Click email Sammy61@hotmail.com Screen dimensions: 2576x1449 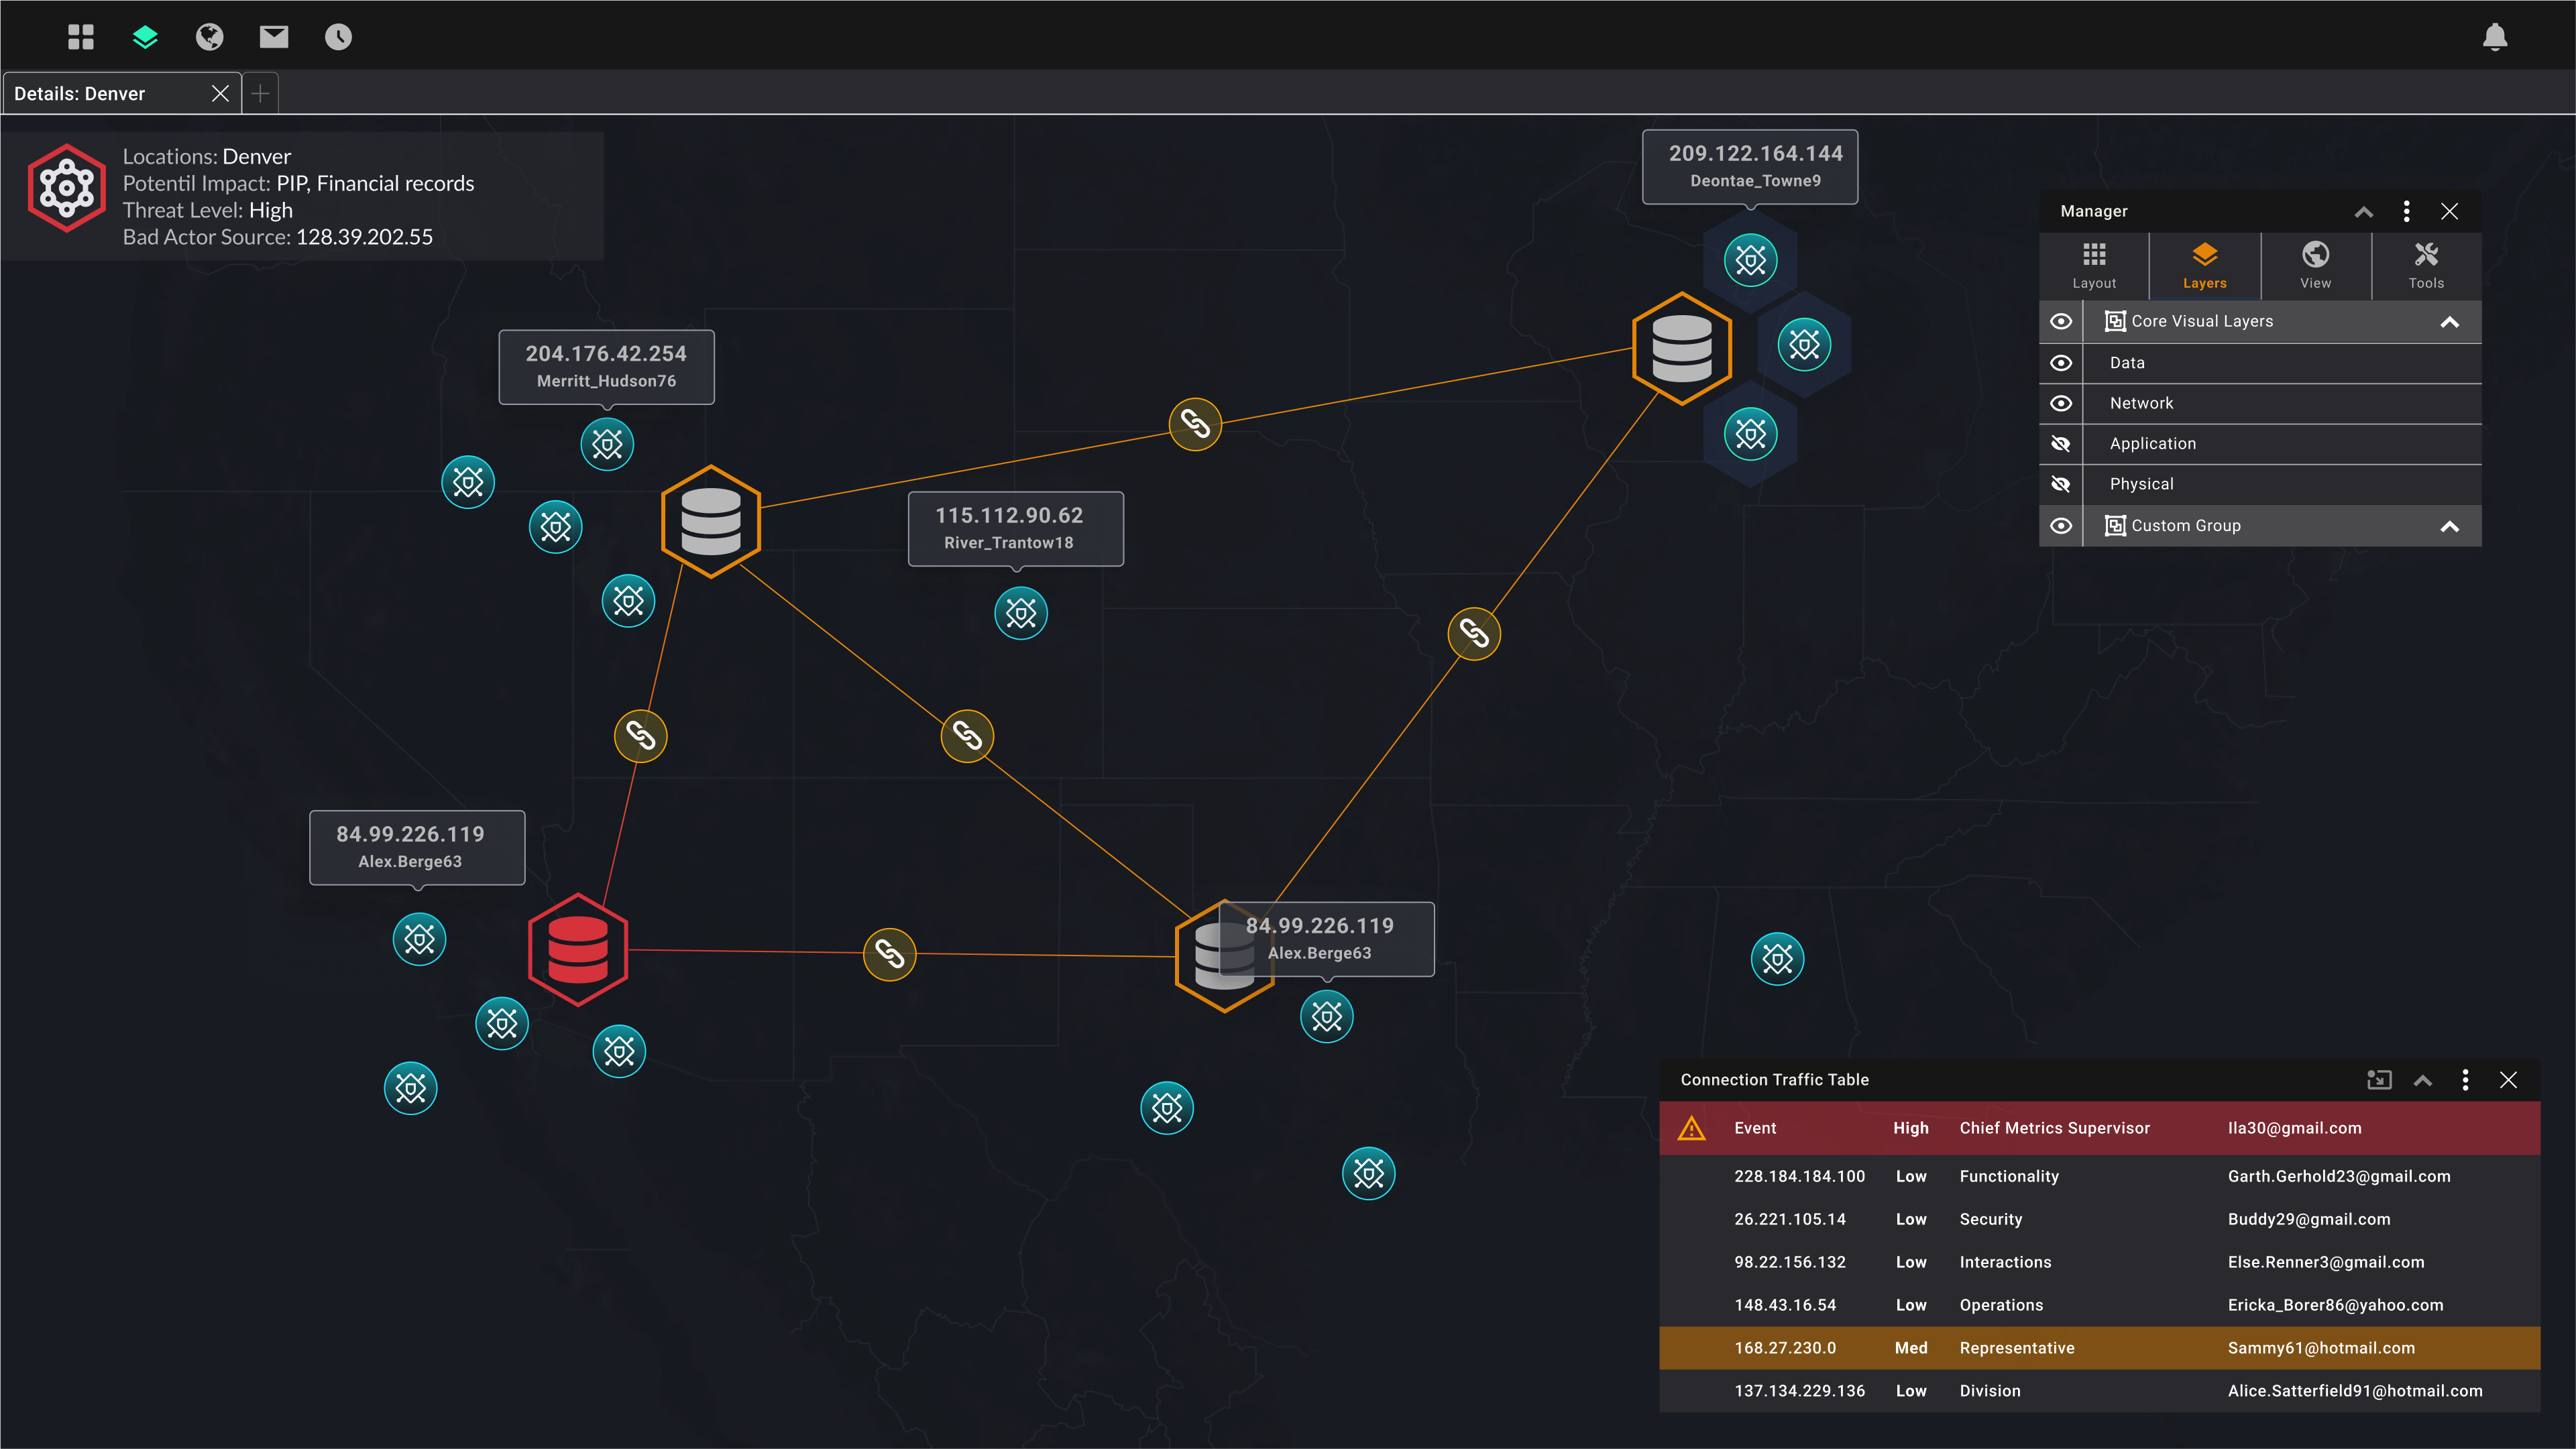(2321, 1348)
